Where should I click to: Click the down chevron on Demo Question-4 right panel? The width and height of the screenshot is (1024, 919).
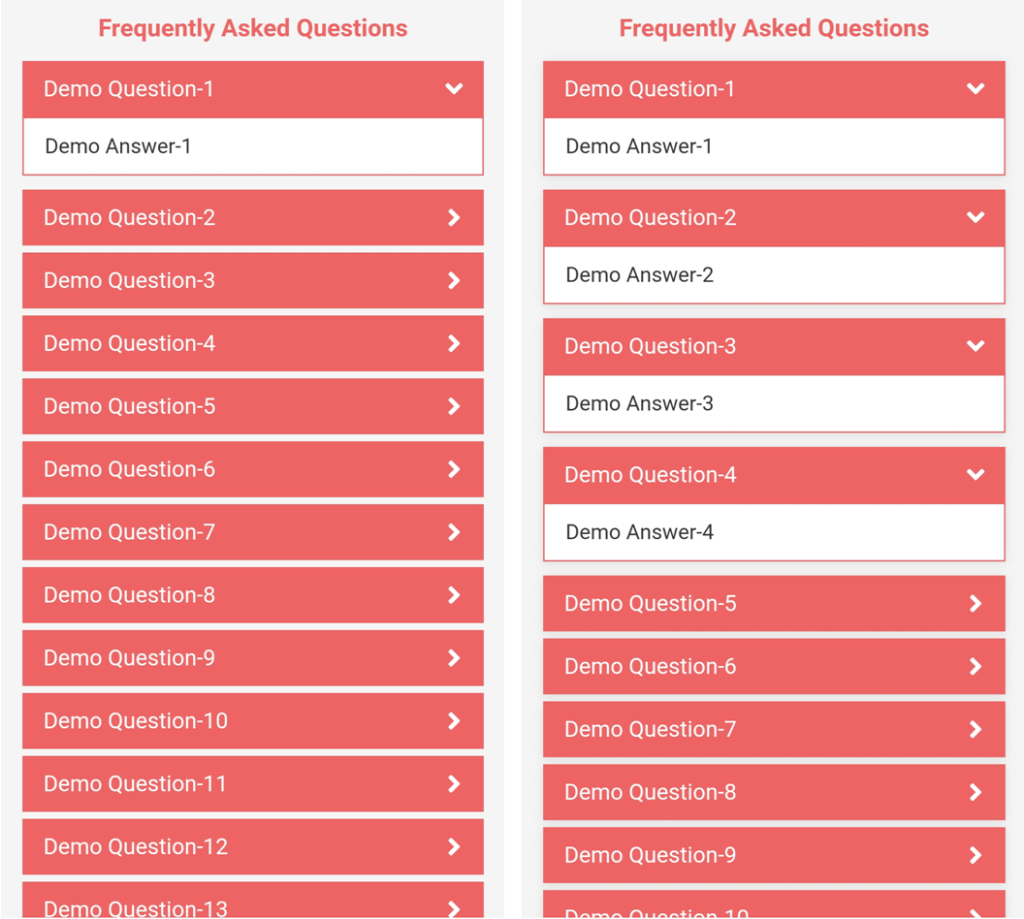(x=976, y=474)
